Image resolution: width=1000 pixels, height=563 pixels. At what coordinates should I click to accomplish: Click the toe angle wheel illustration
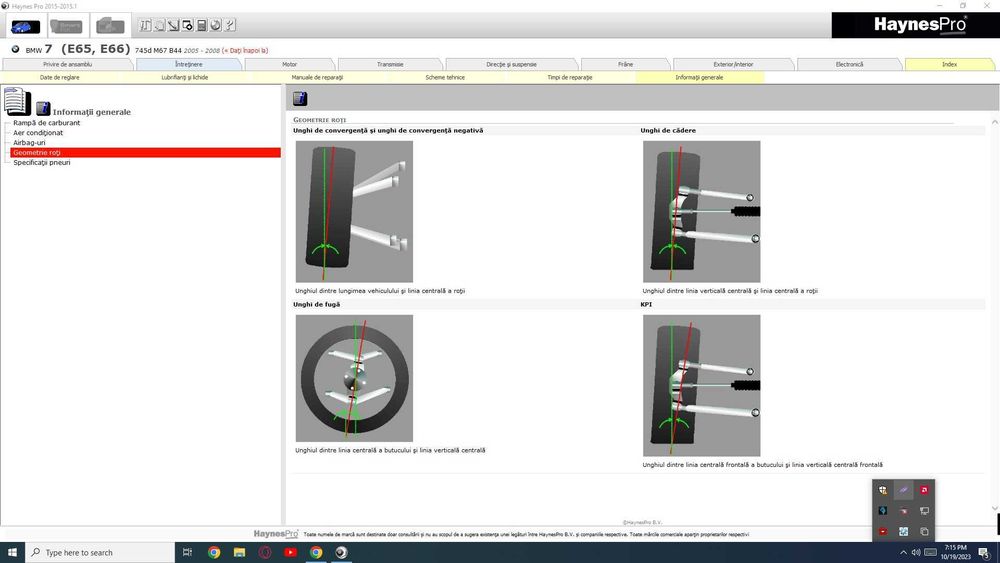354,212
